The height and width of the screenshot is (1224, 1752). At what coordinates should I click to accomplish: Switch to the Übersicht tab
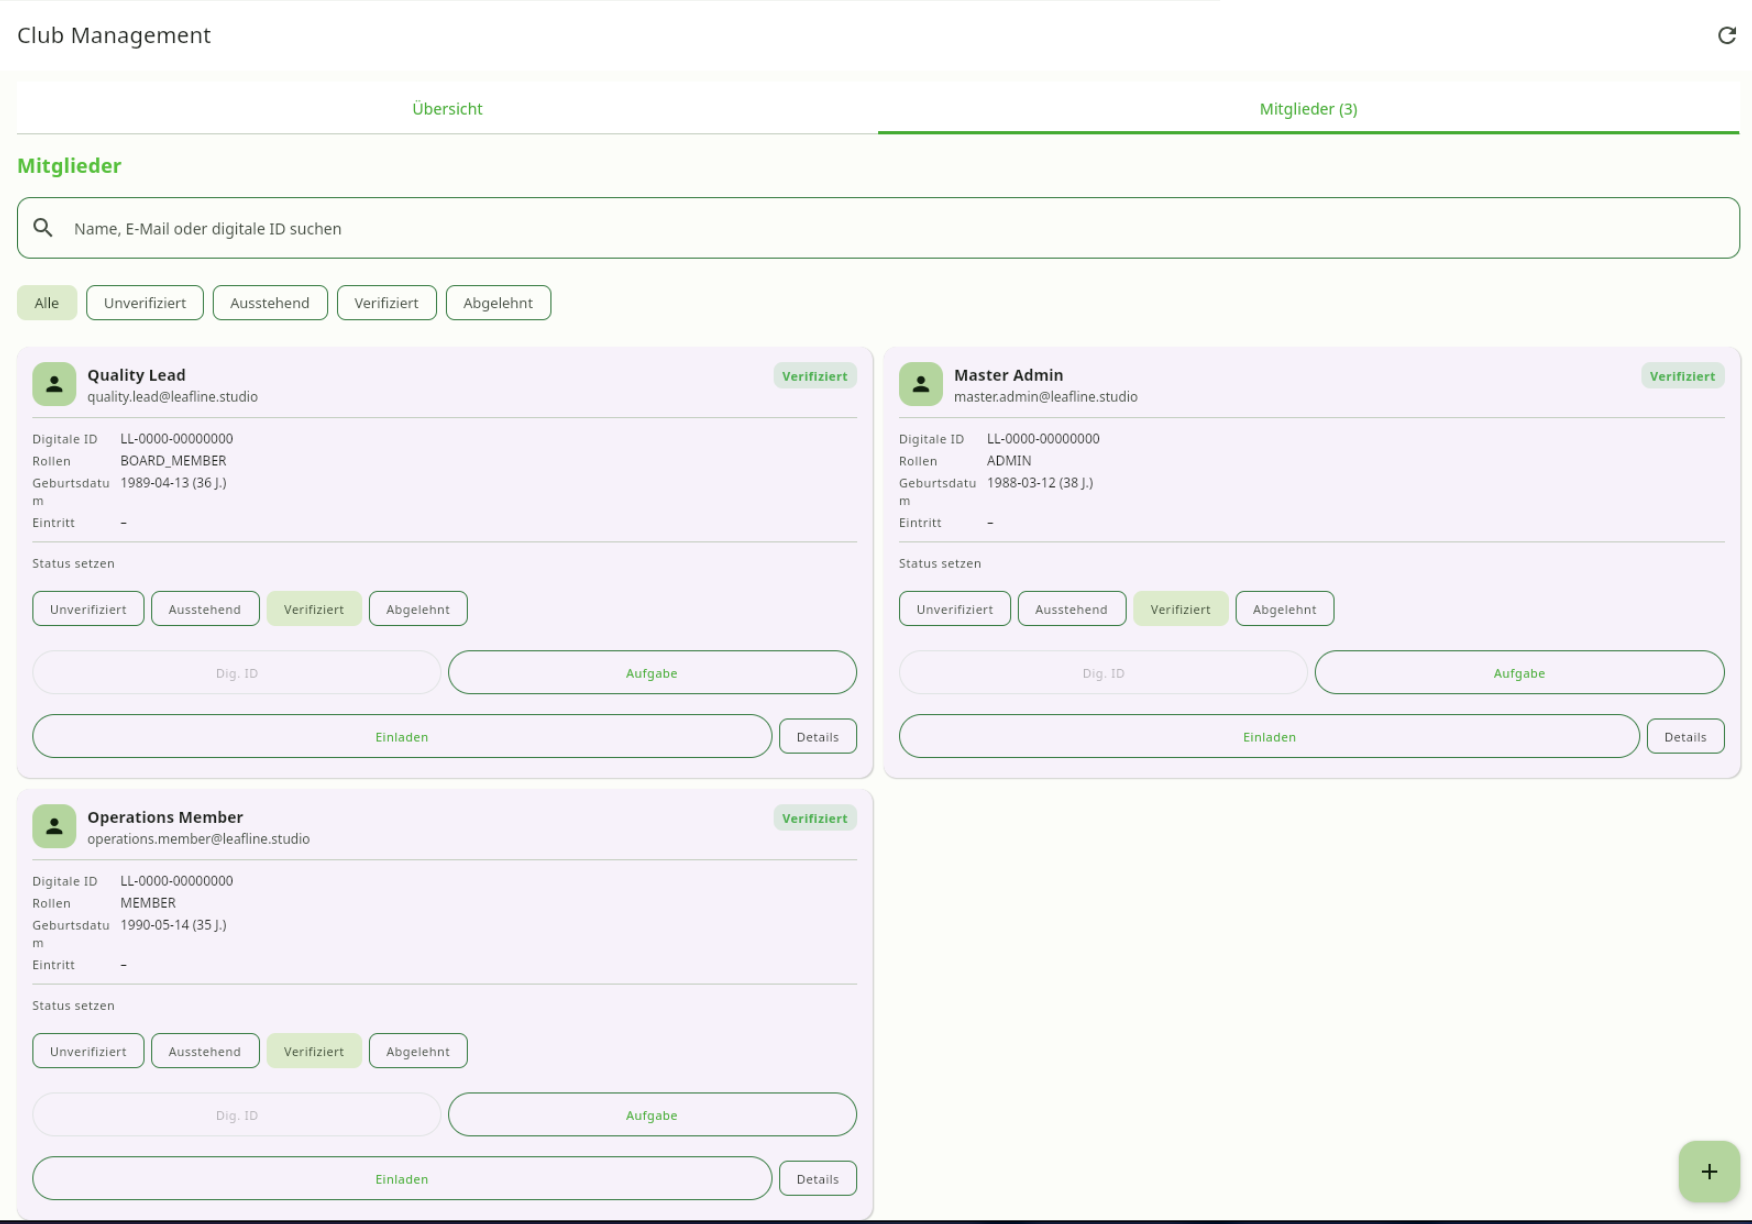[x=447, y=109]
